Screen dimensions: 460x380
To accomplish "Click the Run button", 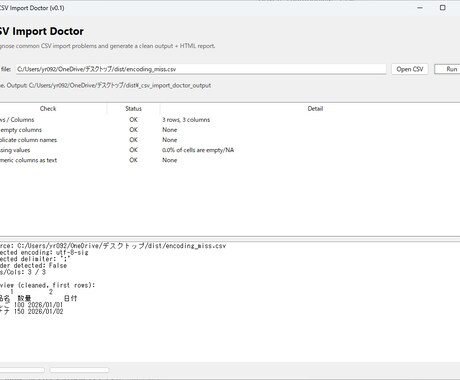I will click(x=447, y=69).
